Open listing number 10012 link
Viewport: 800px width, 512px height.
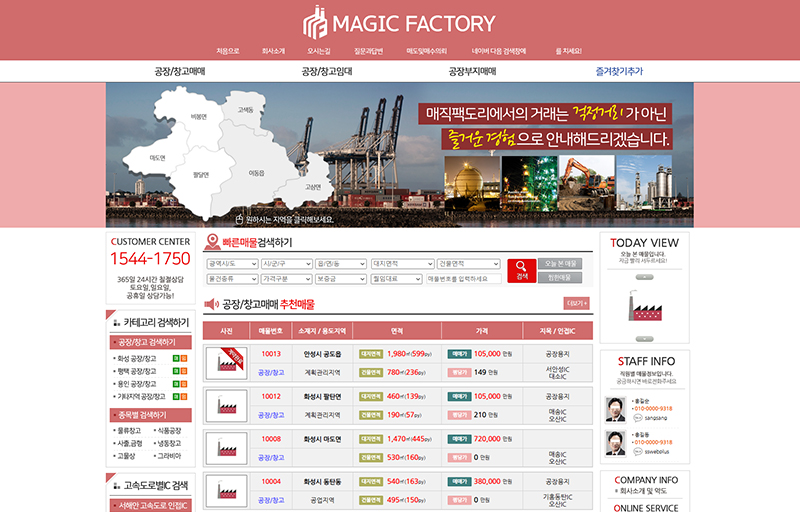pos(271,396)
